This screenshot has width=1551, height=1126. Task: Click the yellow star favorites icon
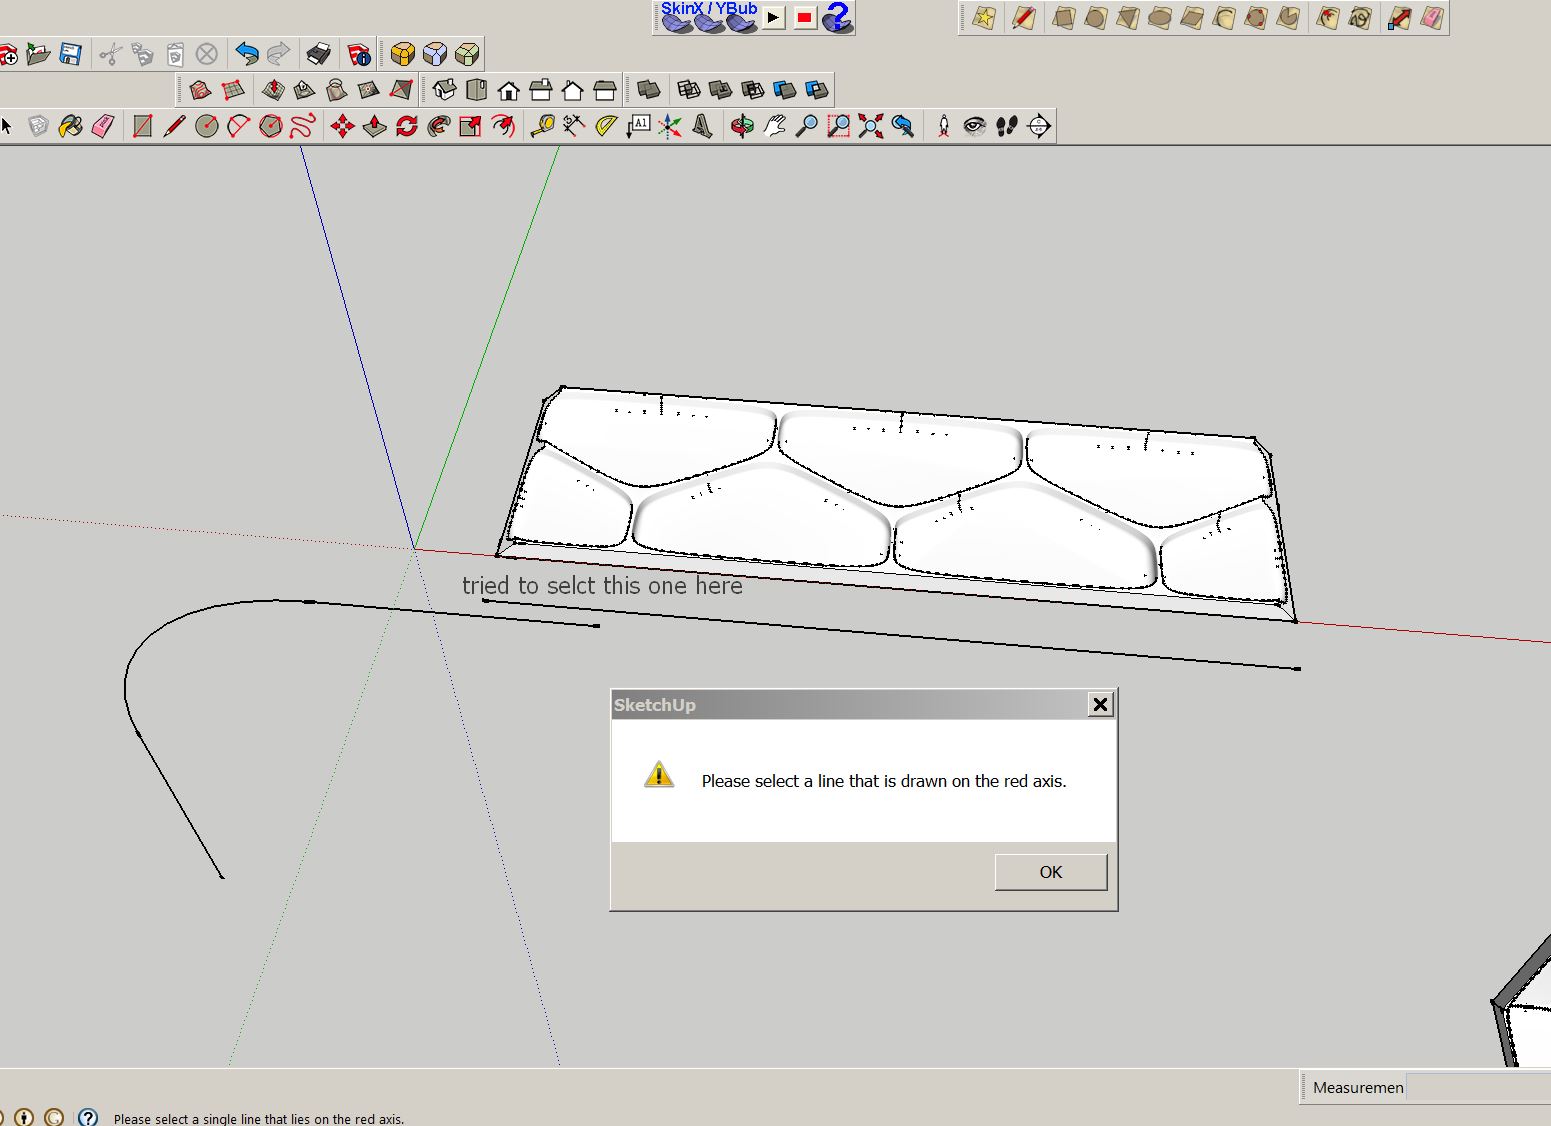(x=984, y=18)
